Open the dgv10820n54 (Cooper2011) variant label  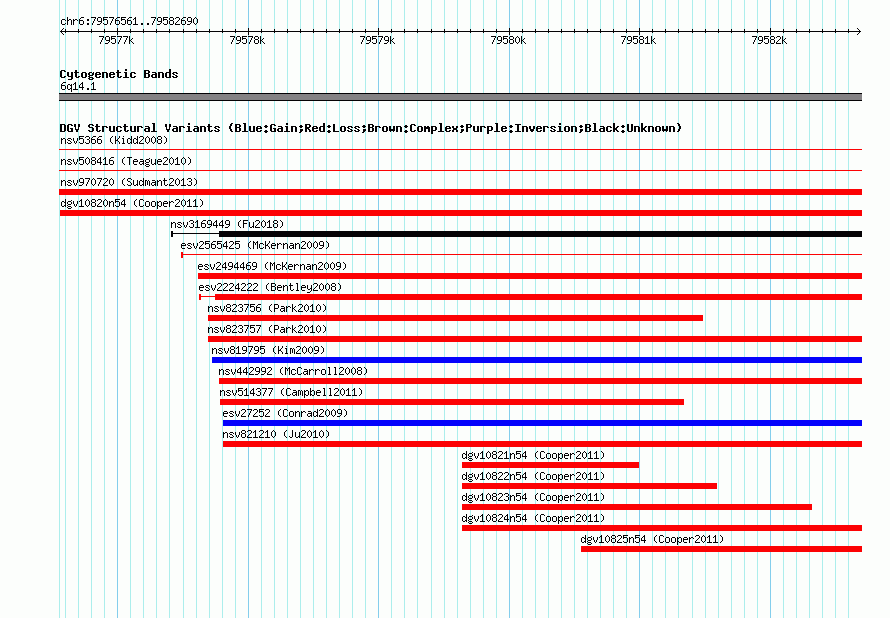tap(132, 203)
